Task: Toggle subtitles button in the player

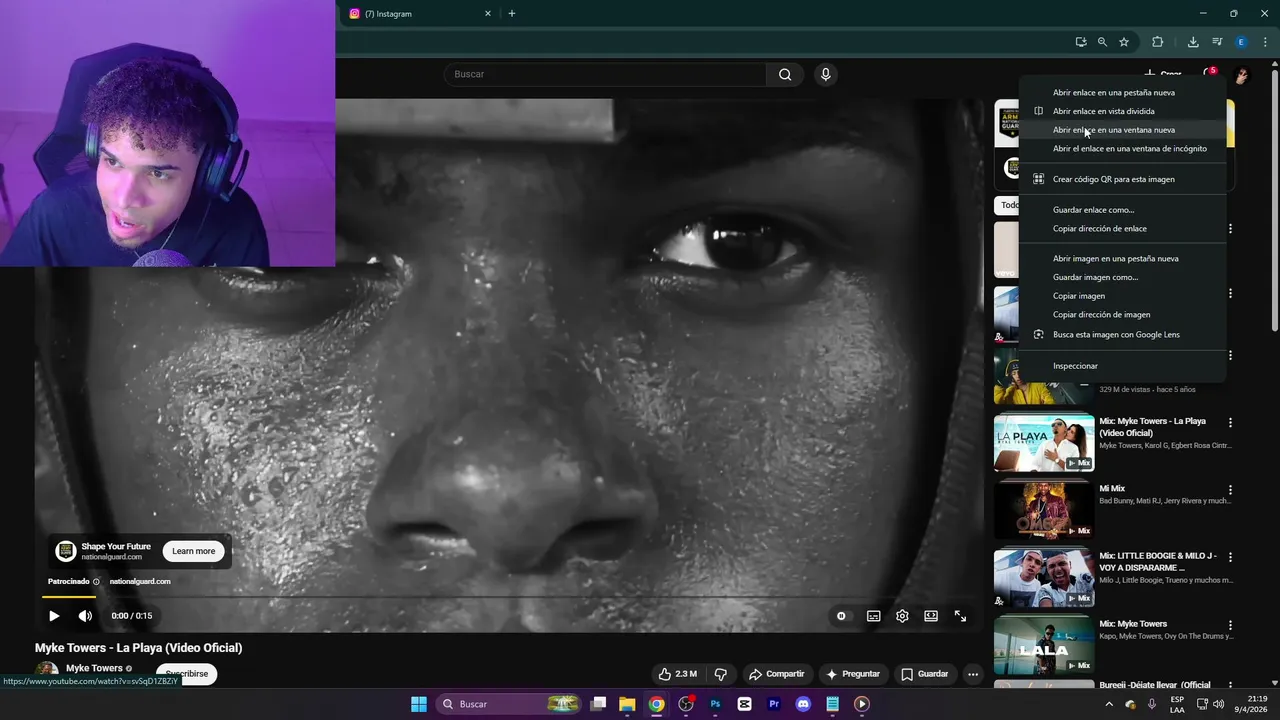Action: click(x=873, y=616)
